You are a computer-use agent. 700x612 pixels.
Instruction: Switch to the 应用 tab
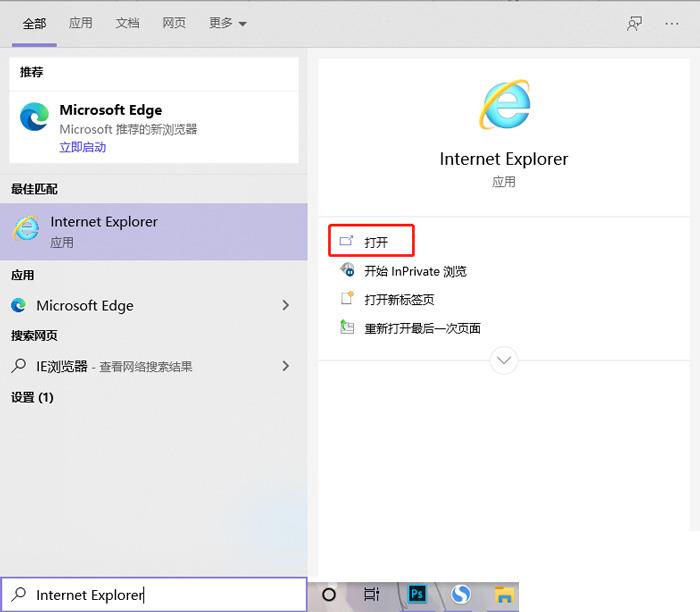pyautogui.click(x=81, y=23)
